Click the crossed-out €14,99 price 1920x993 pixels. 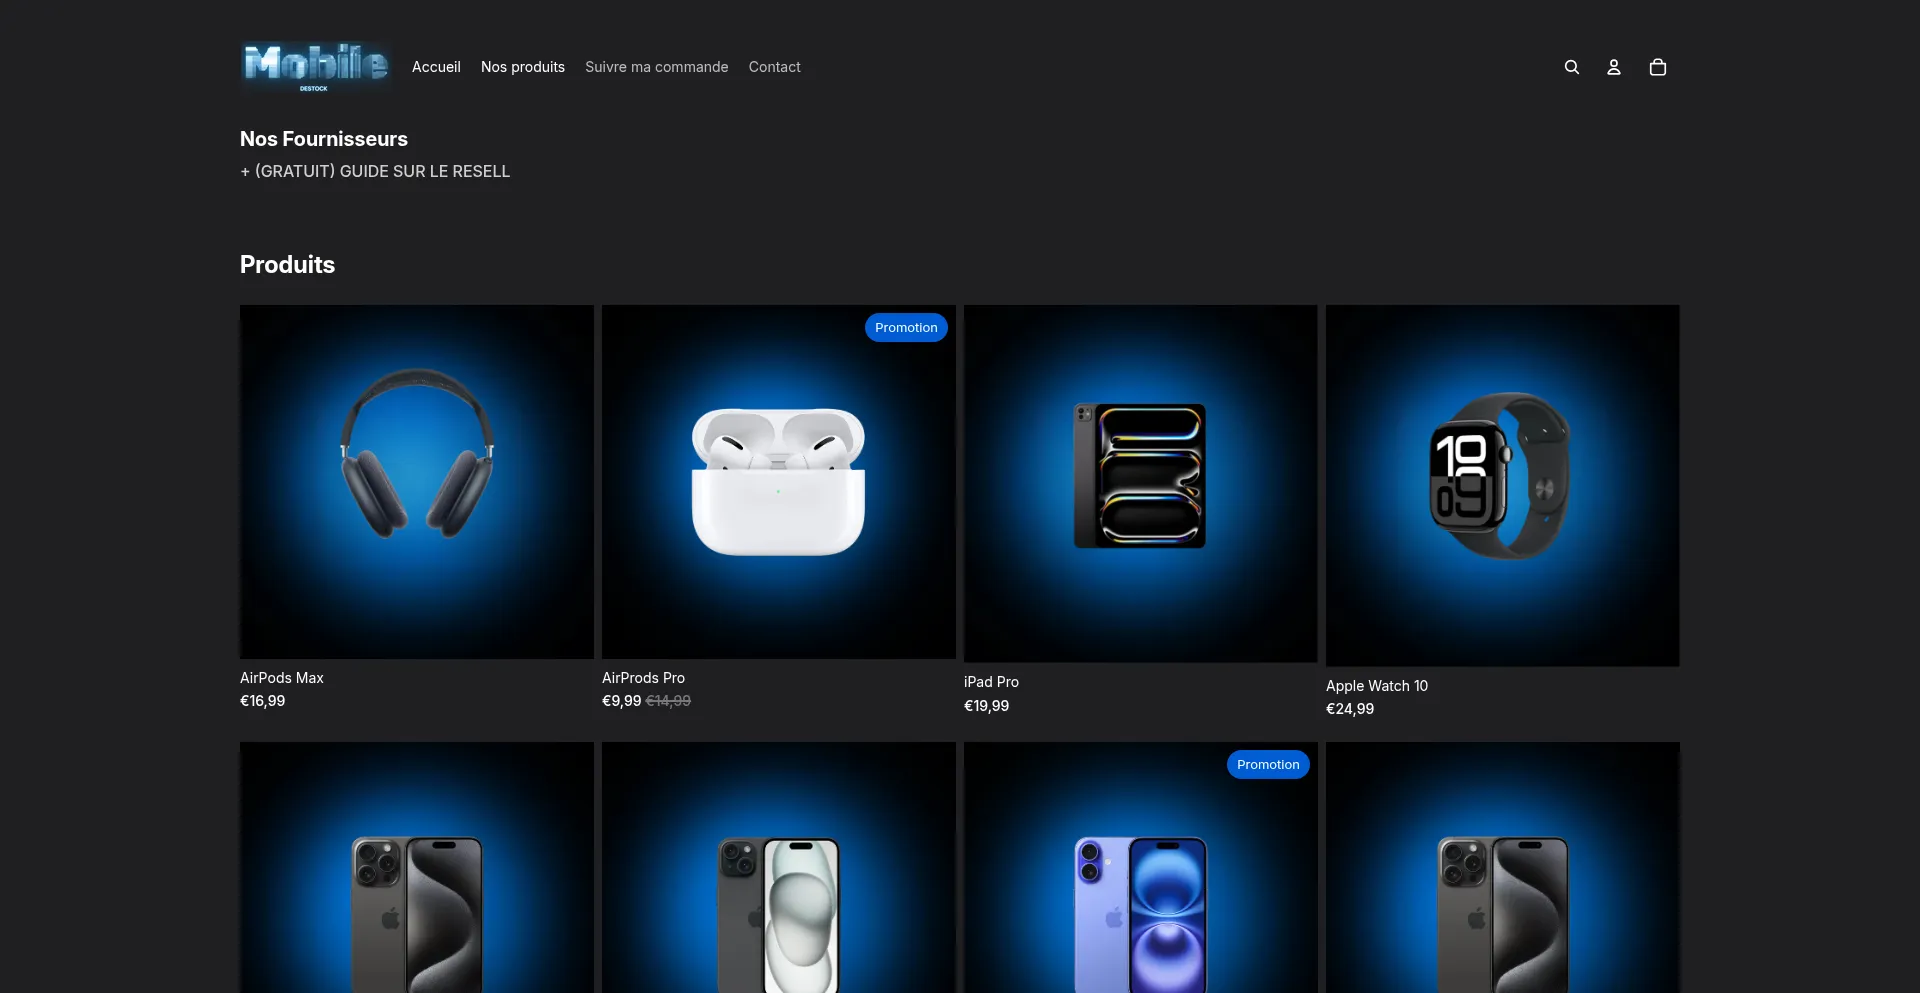[668, 701]
